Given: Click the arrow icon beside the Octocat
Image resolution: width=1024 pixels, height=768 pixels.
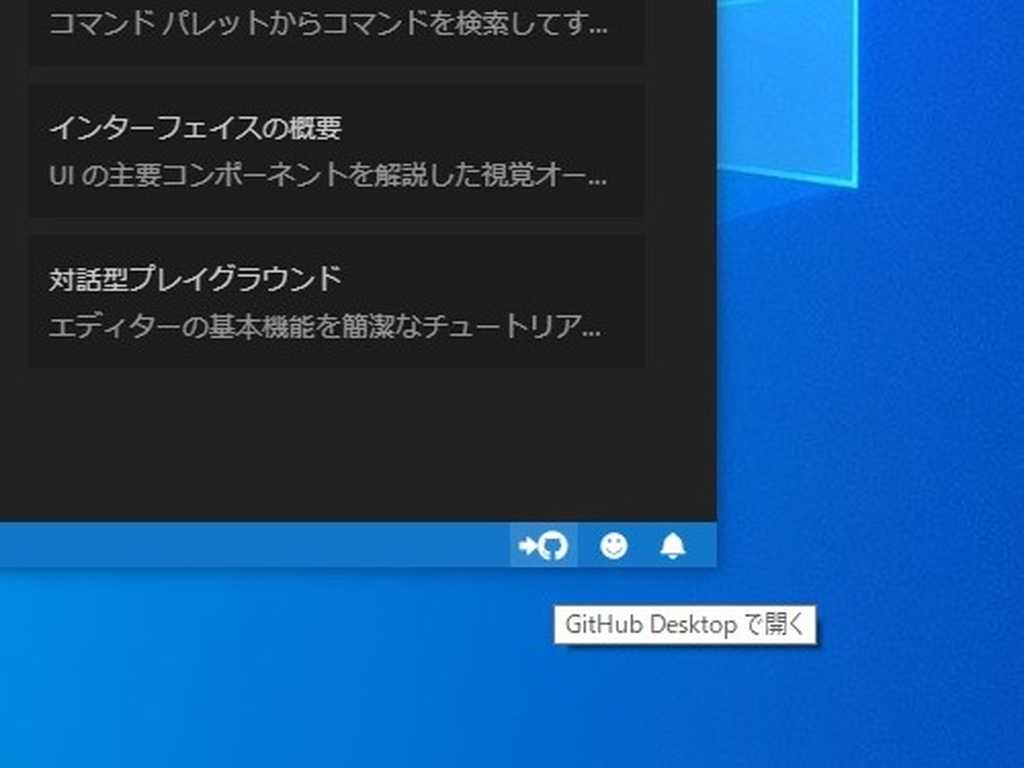Looking at the screenshot, I should click(527, 545).
